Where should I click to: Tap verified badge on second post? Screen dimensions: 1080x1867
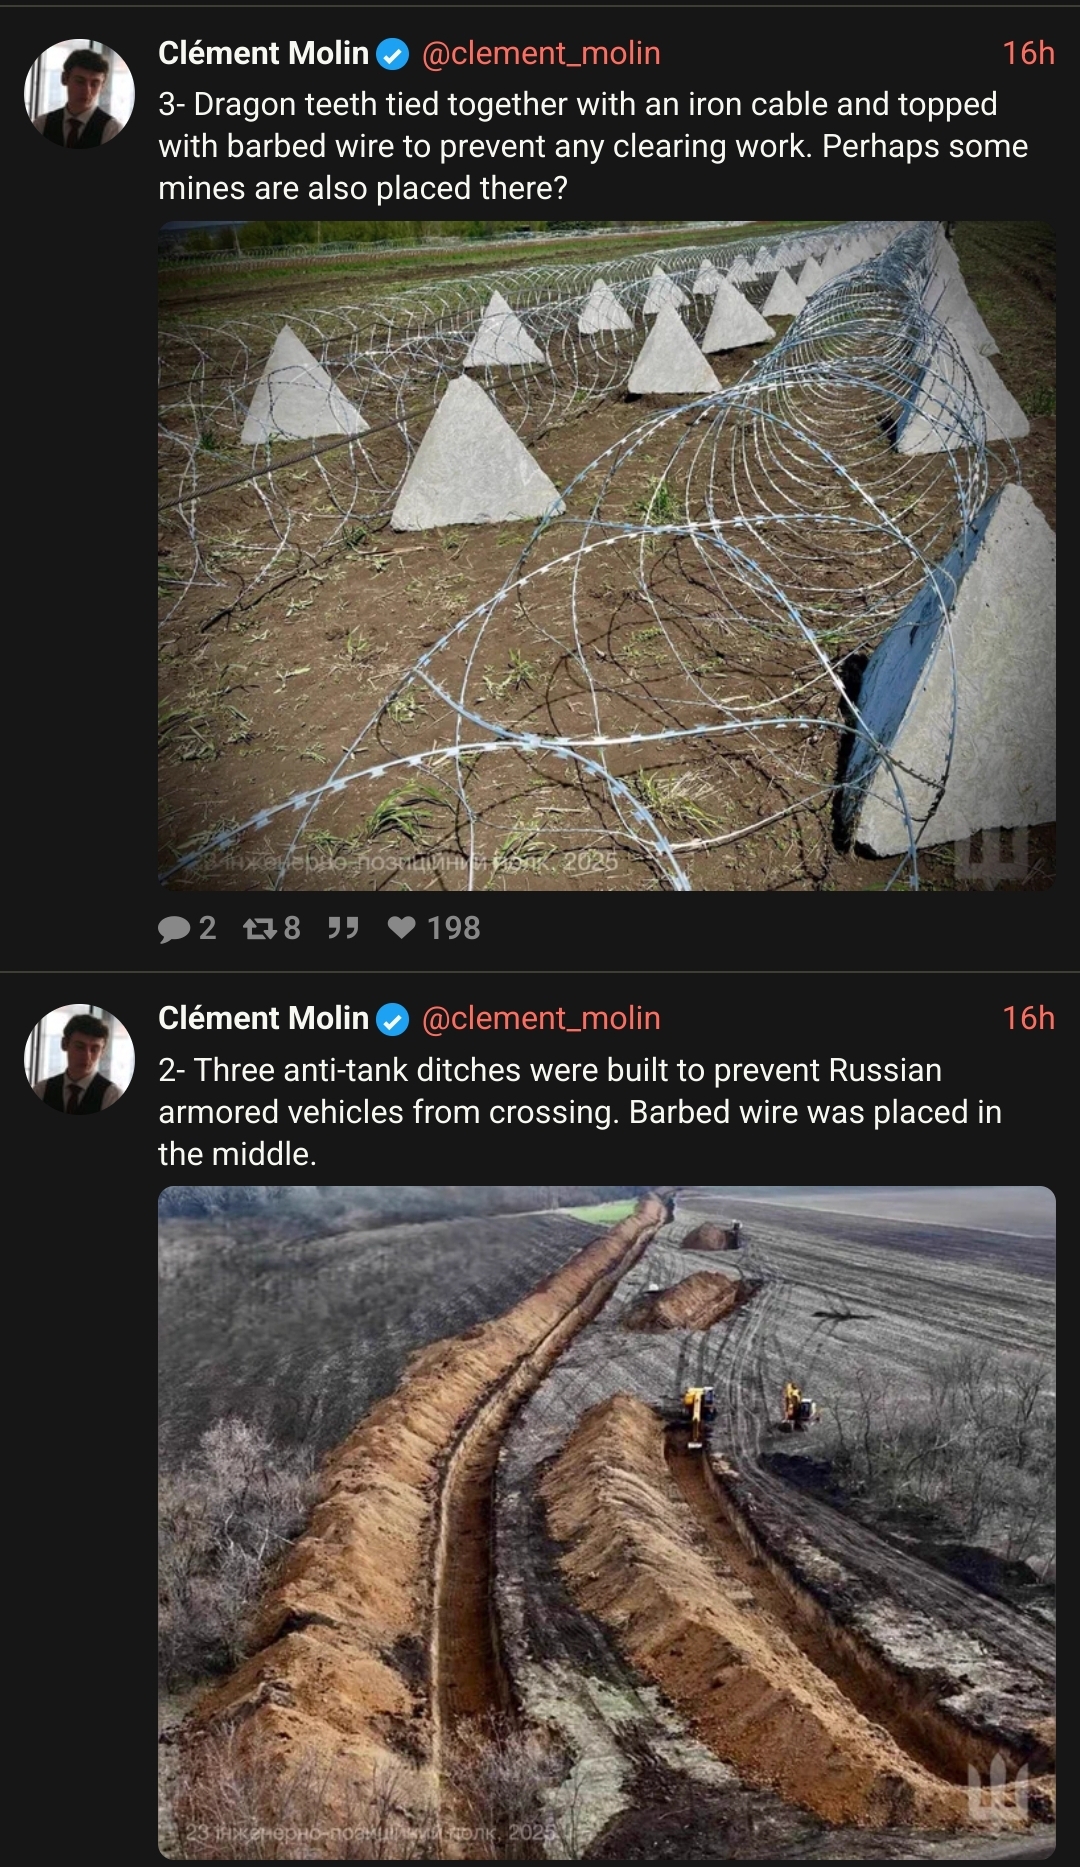coord(393,1020)
